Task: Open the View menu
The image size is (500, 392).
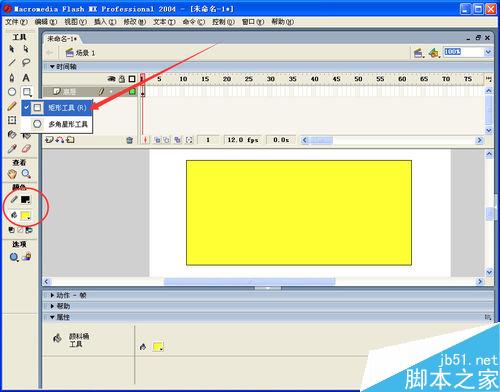Action: tap(75, 22)
